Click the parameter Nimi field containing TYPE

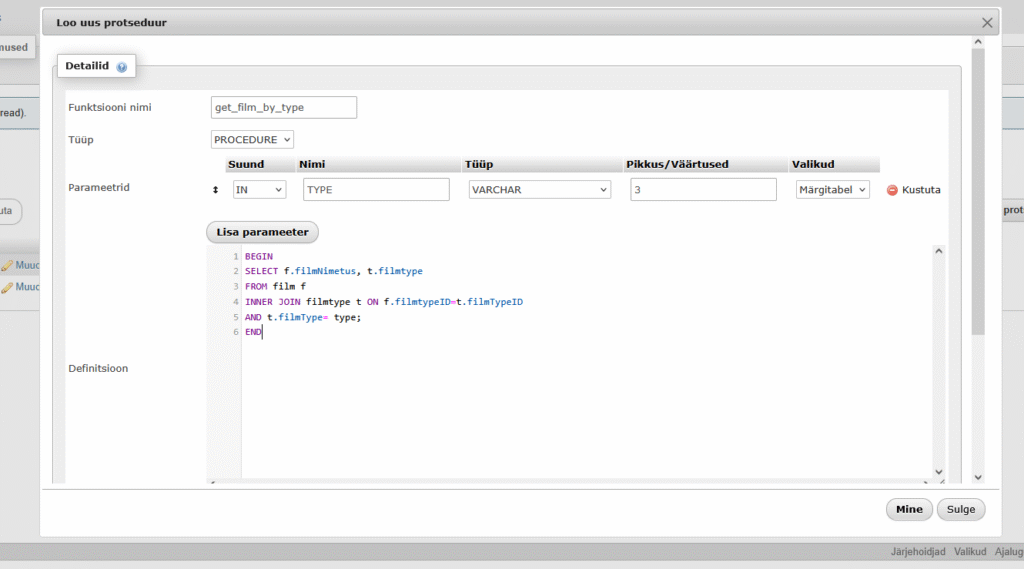(376, 189)
